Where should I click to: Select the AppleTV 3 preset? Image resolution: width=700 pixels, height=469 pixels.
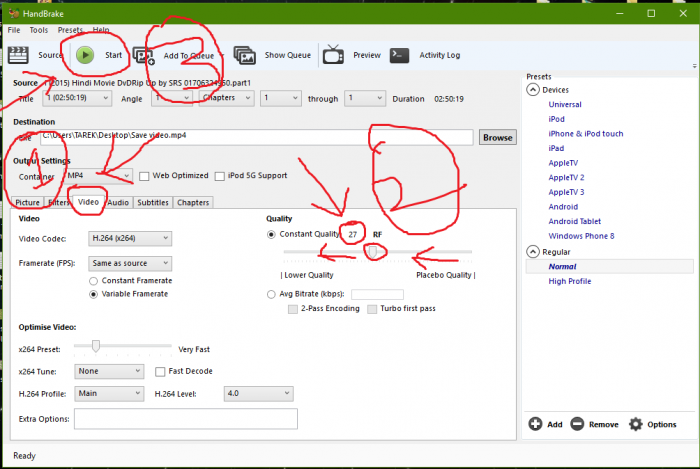pos(566,192)
